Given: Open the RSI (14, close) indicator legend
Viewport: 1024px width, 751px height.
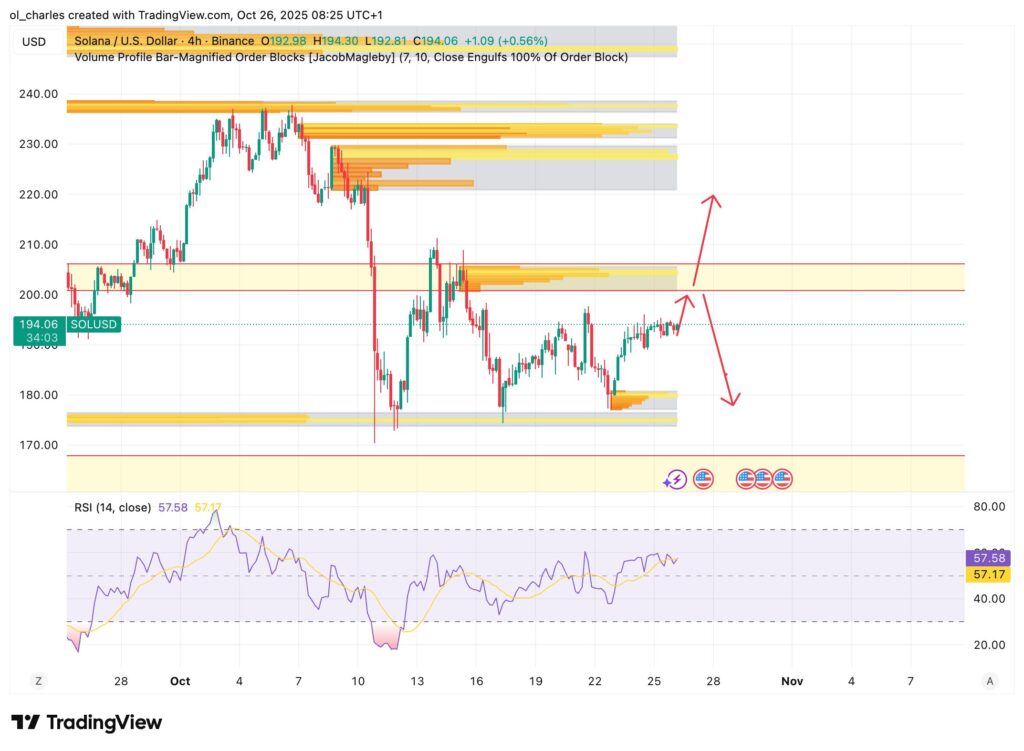Looking at the screenshot, I should 112,507.
